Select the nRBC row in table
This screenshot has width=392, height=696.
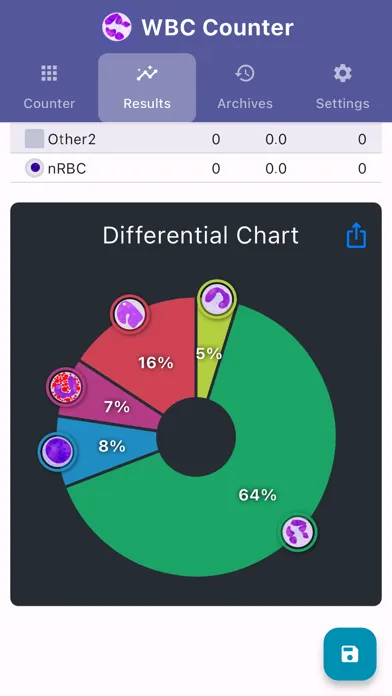pyautogui.click(x=196, y=168)
